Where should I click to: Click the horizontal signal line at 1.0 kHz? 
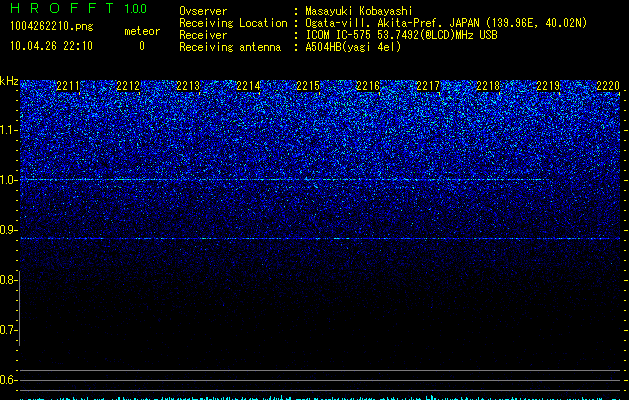285,179
